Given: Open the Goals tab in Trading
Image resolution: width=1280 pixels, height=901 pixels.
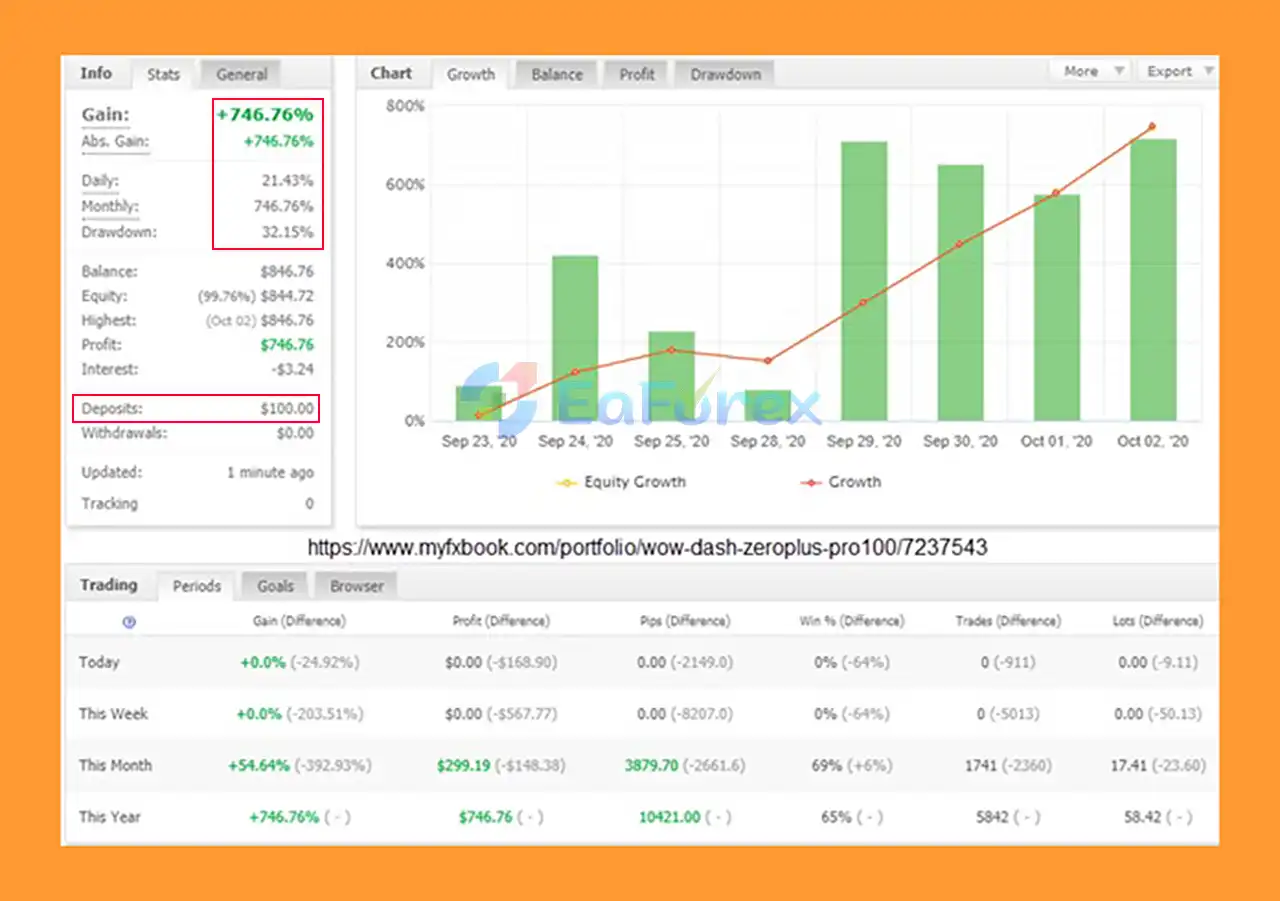Looking at the screenshot, I should (275, 586).
